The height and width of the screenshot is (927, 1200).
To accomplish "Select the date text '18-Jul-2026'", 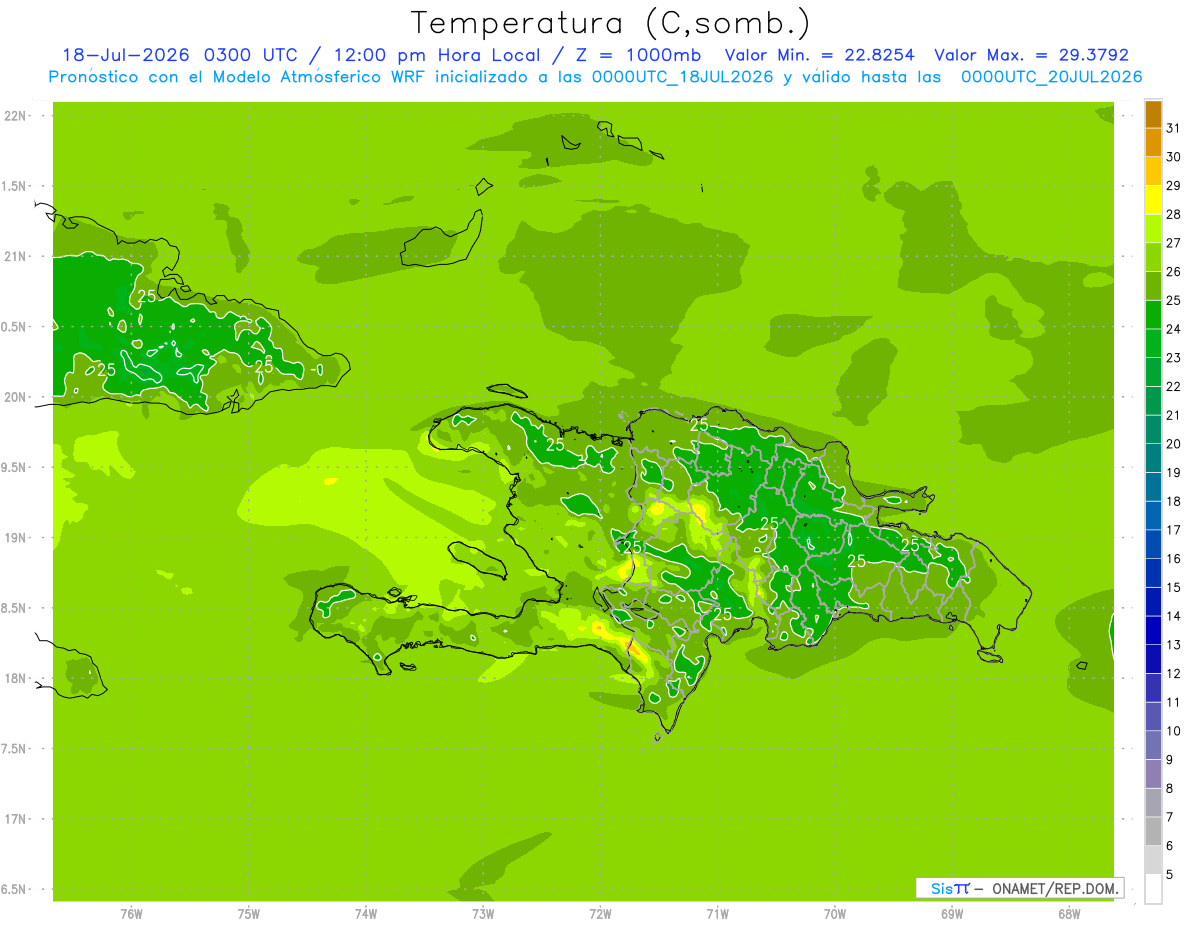I will coord(125,55).
